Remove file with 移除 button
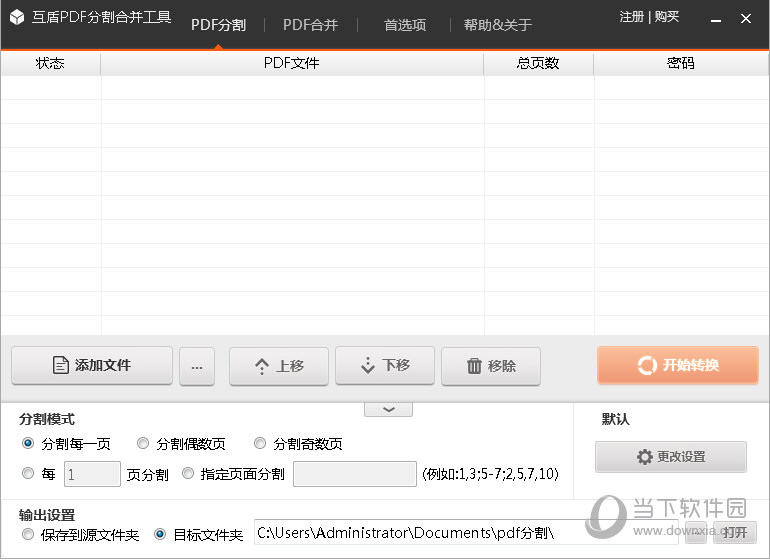770x560 pixels. [491, 366]
